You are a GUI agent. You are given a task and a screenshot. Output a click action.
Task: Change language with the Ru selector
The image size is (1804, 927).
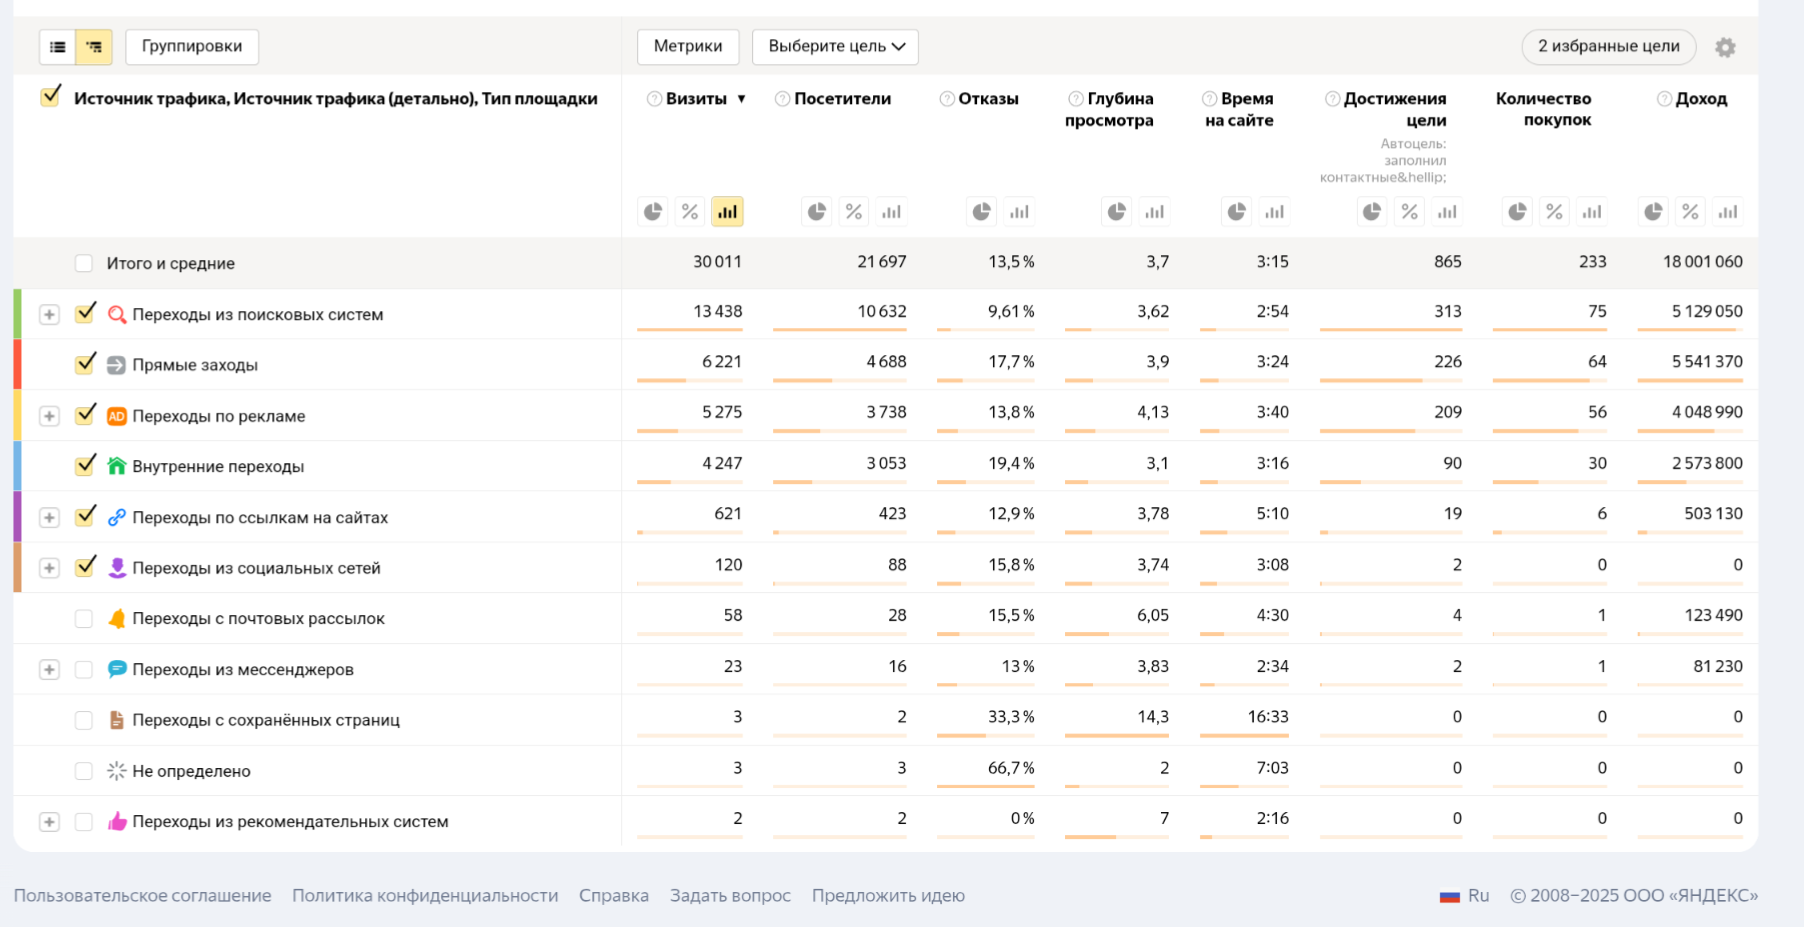1465,896
